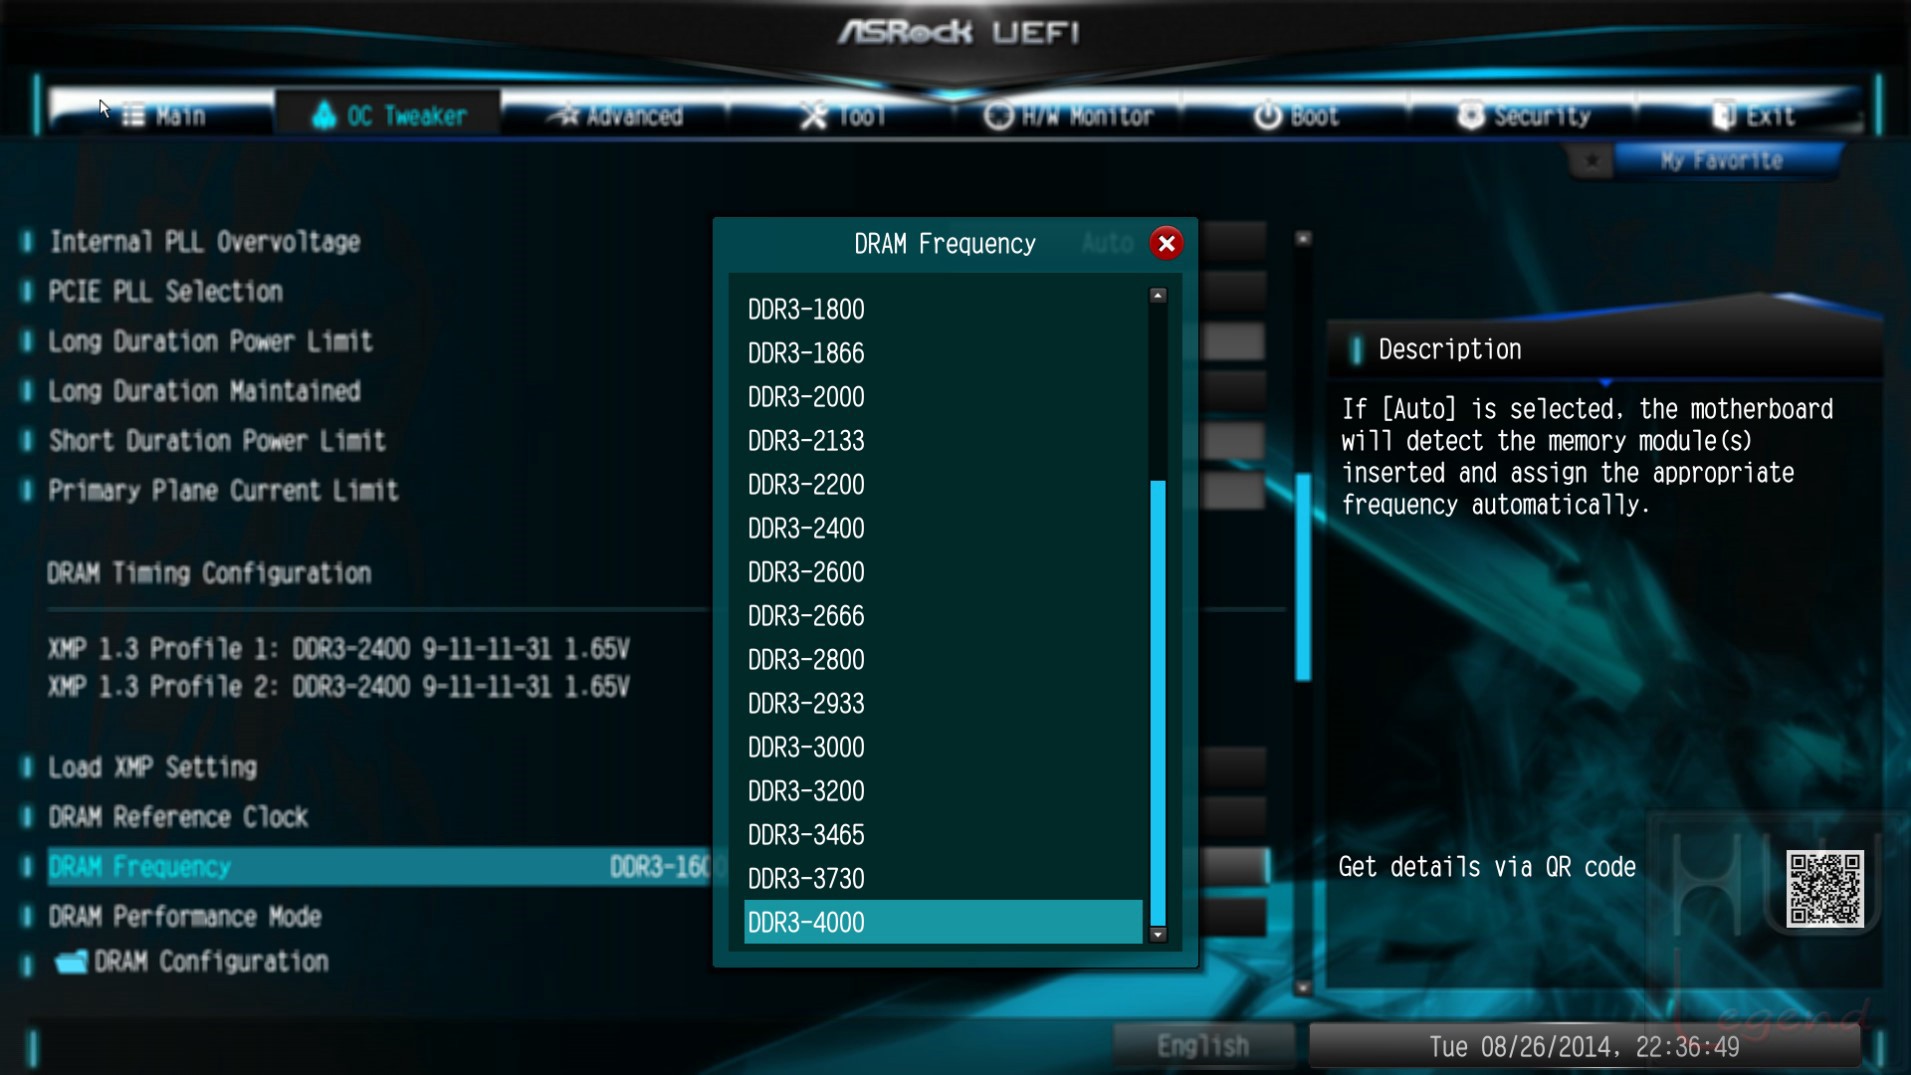Click the QR code image

[1824, 888]
